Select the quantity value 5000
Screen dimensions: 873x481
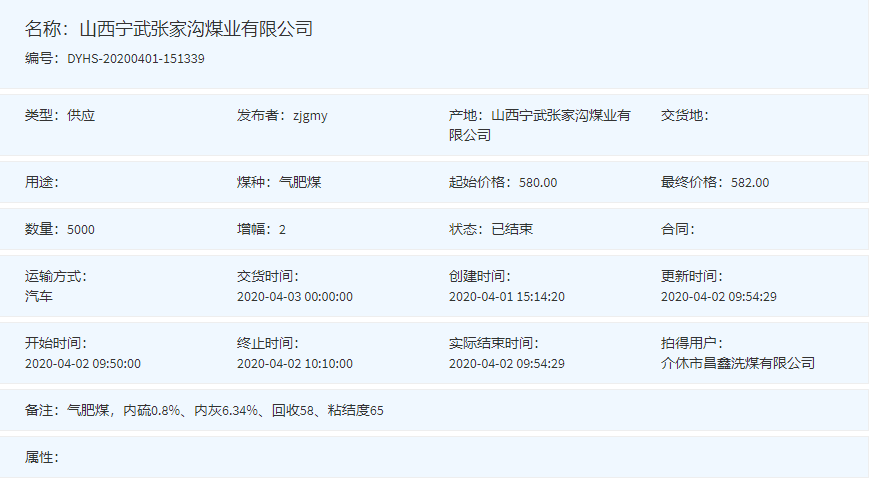tap(81, 230)
